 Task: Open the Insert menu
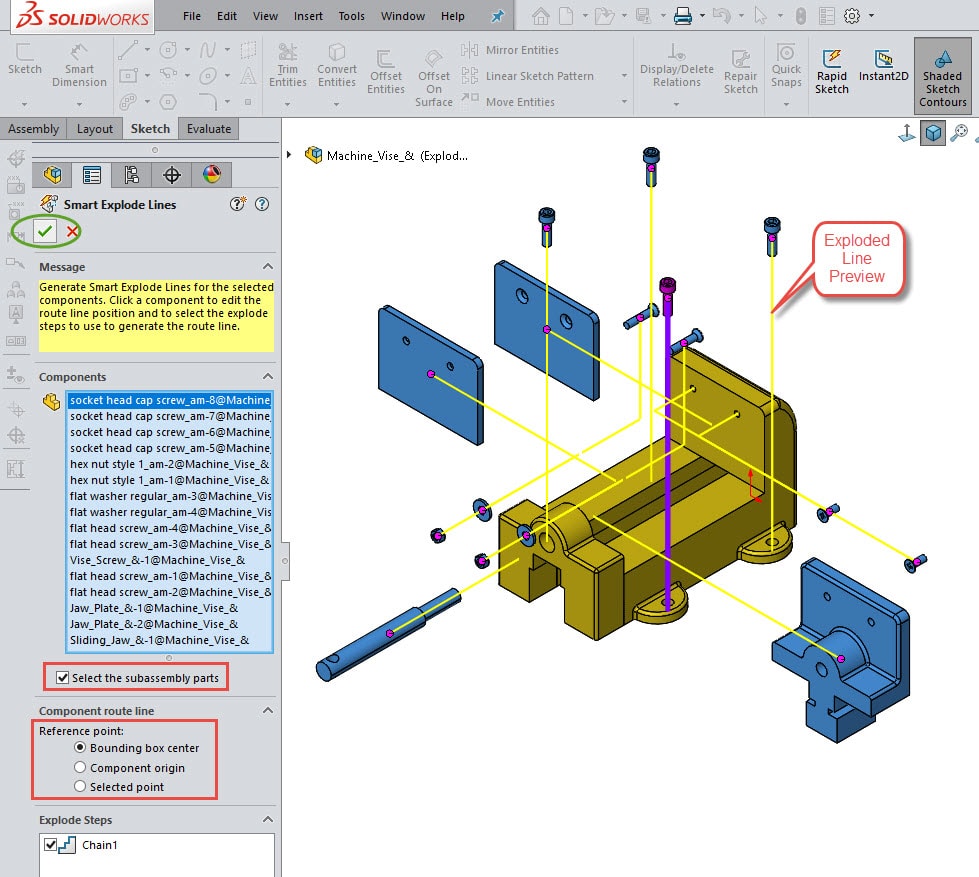tap(308, 16)
